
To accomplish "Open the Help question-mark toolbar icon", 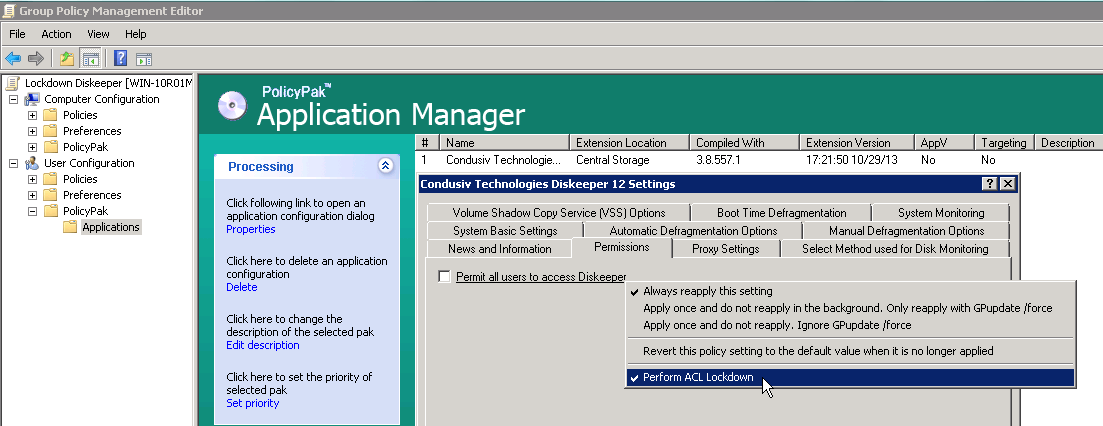I will 120,58.
